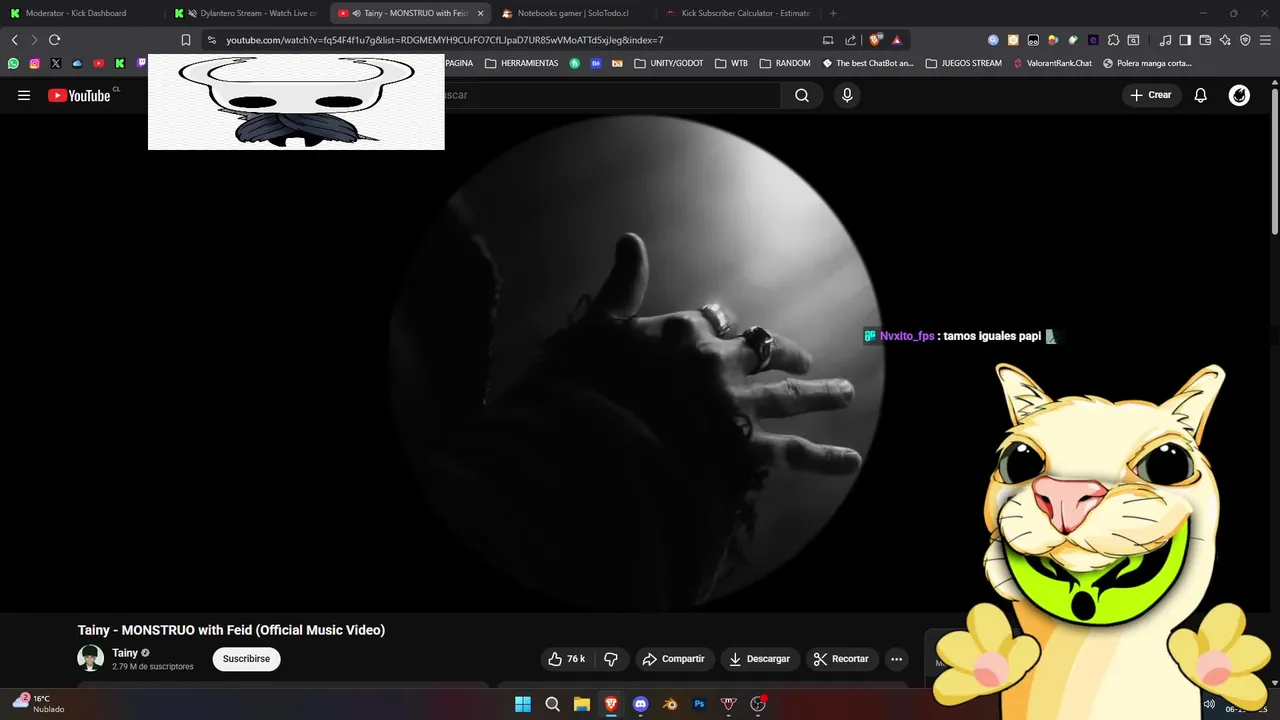
Task: Open the HERRAMIENTAS bookmarks folder
Action: pos(521,63)
